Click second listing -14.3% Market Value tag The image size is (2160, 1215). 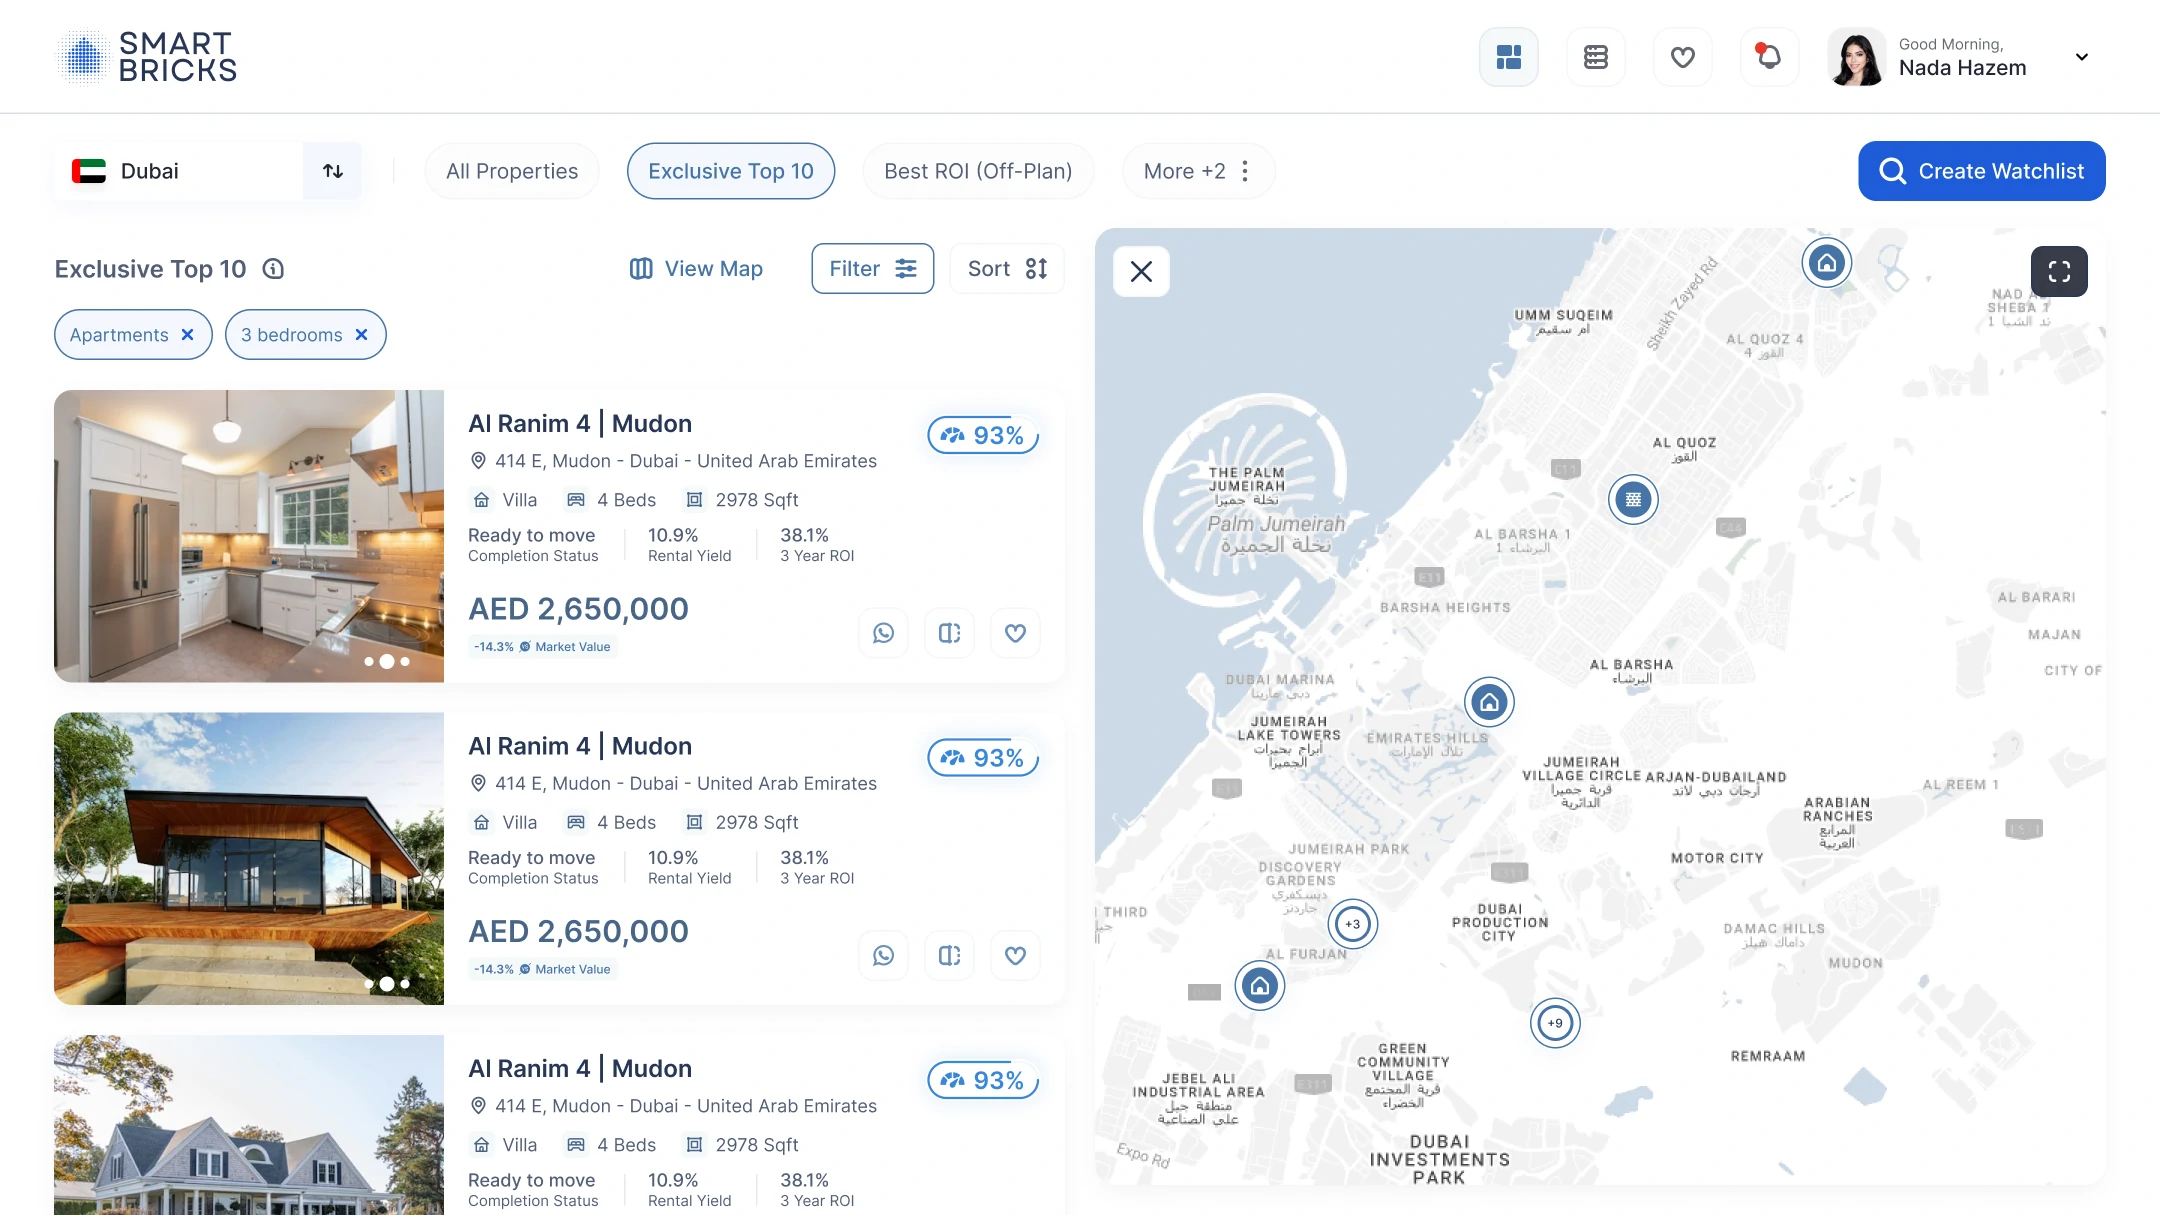(x=543, y=969)
